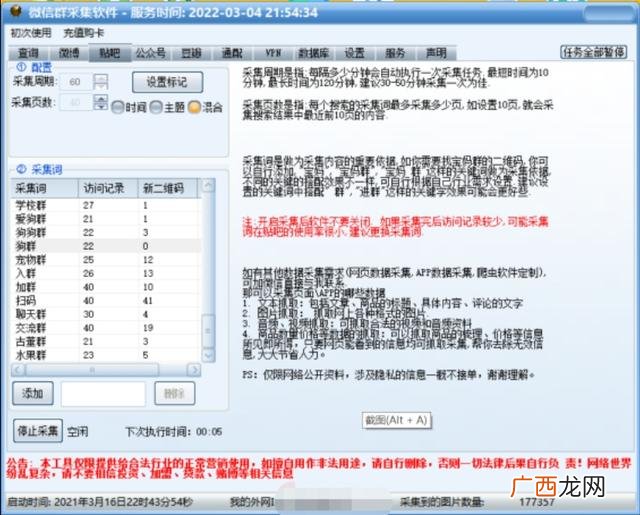
Task: Open the 通配 tab
Action: click(232, 53)
